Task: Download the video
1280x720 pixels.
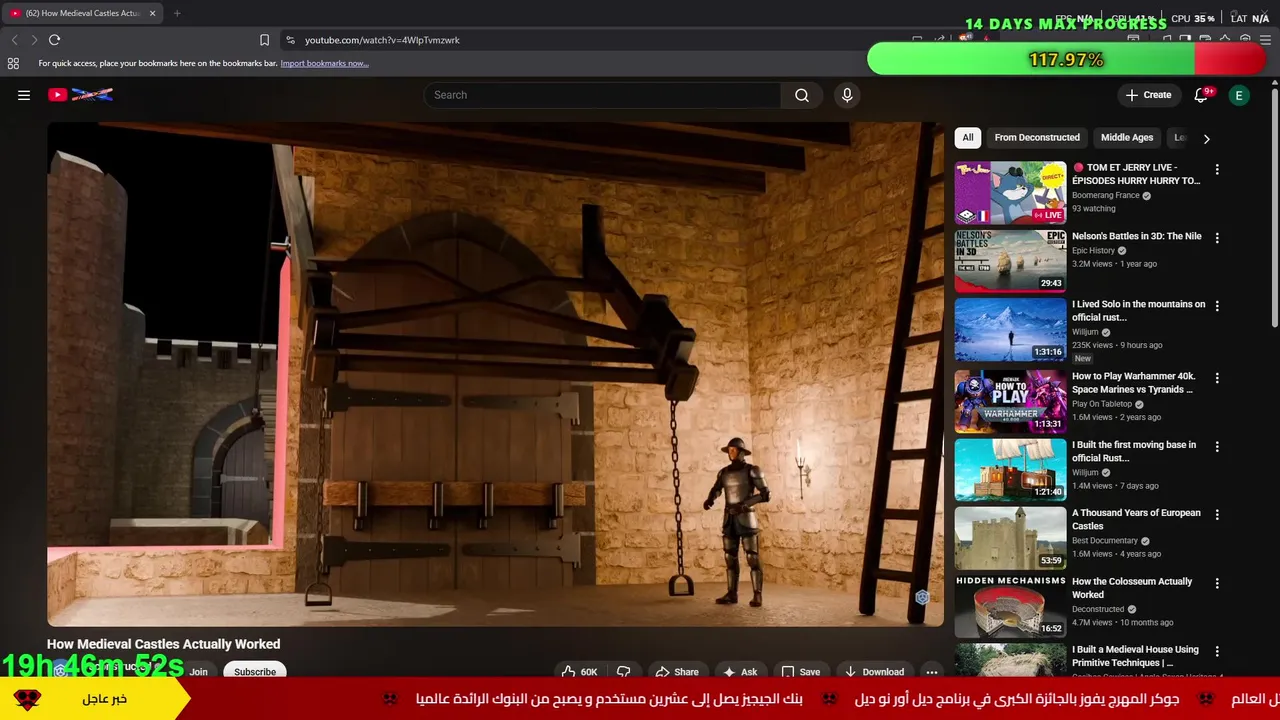Action: pyautogui.click(x=874, y=672)
